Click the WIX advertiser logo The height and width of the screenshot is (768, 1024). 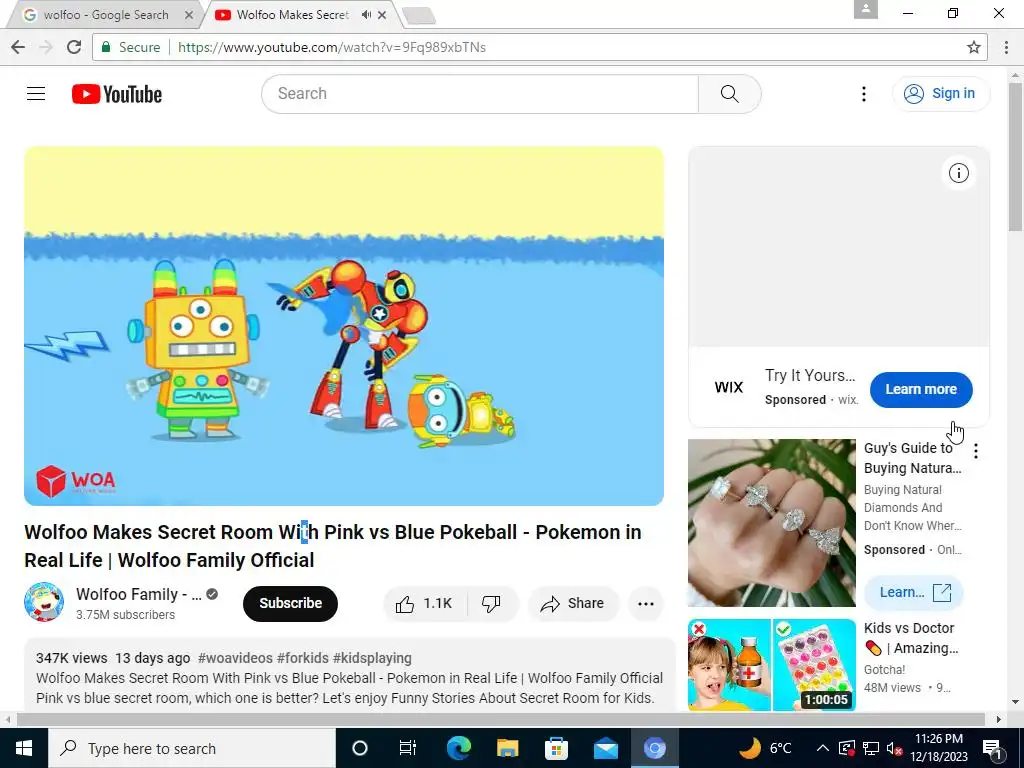click(729, 387)
